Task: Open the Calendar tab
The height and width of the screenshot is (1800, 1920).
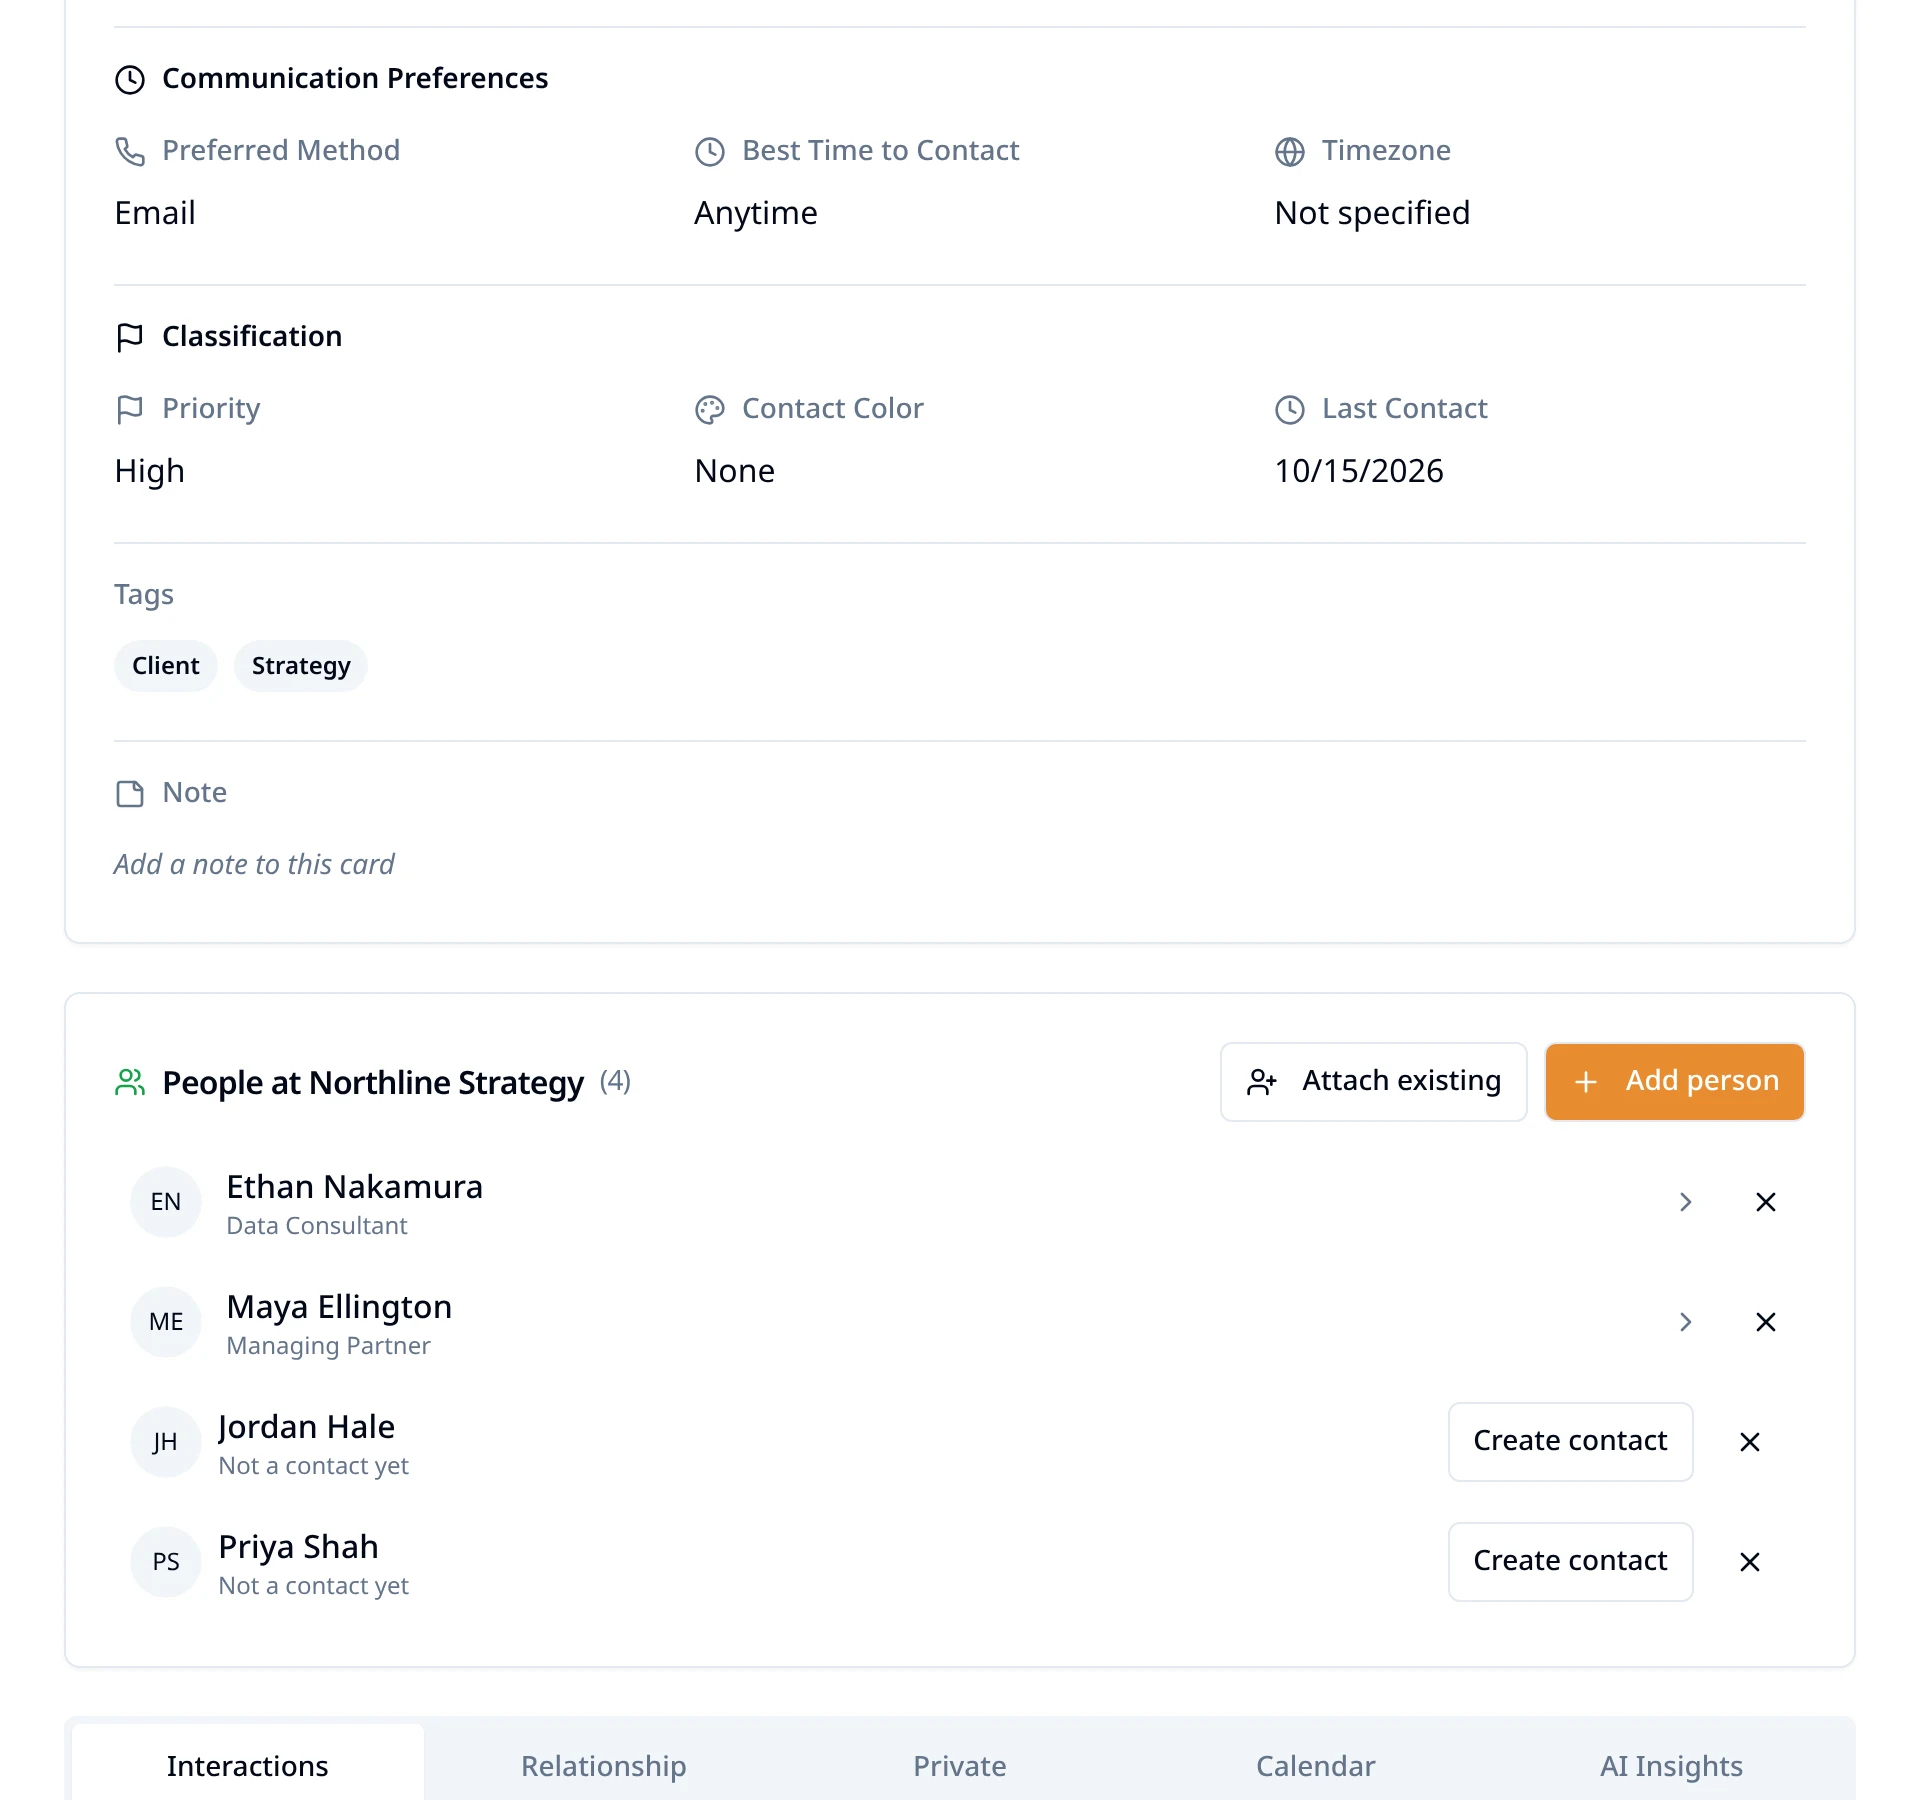Action: [1316, 1765]
